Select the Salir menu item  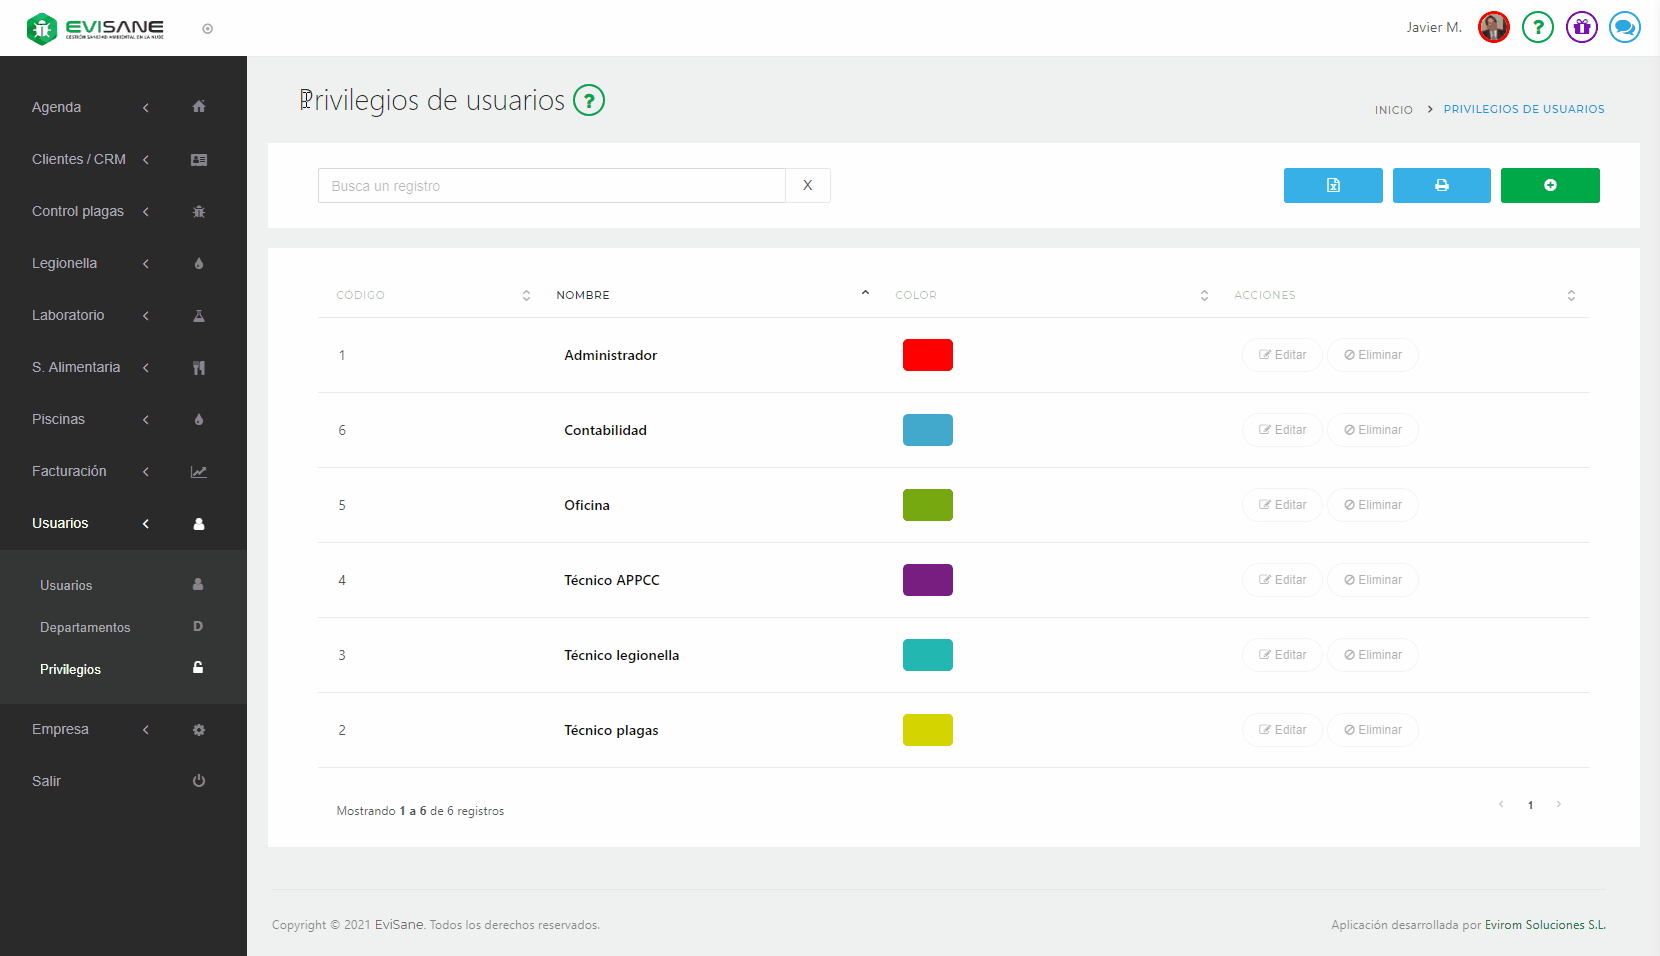(x=47, y=782)
